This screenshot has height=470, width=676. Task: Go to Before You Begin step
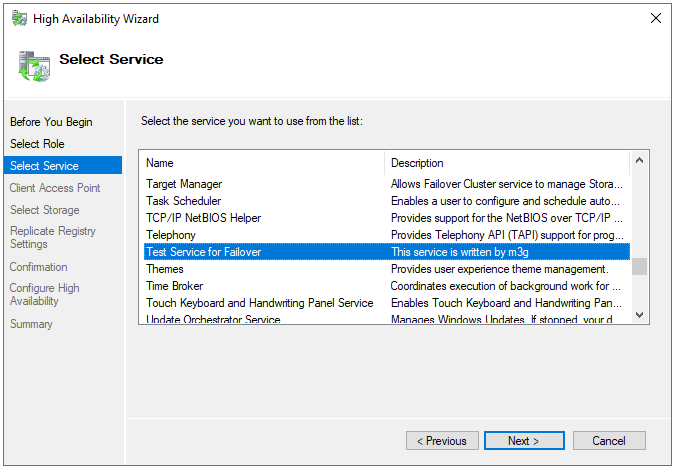click(51, 122)
